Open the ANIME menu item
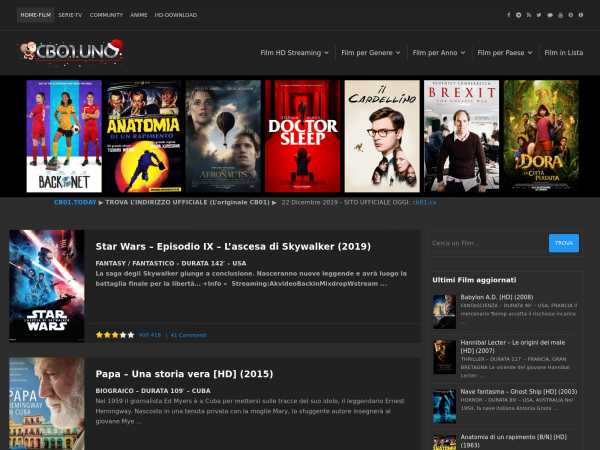 (139, 15)
